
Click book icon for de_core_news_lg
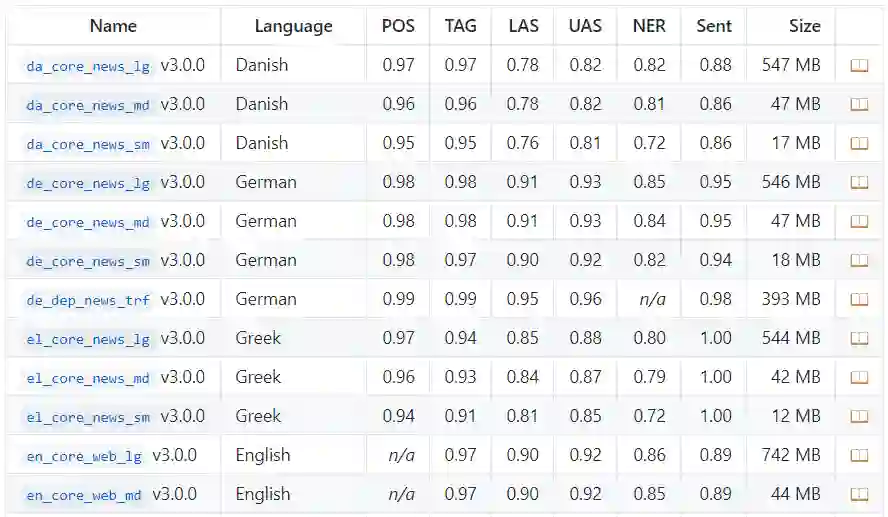[859, 183]
